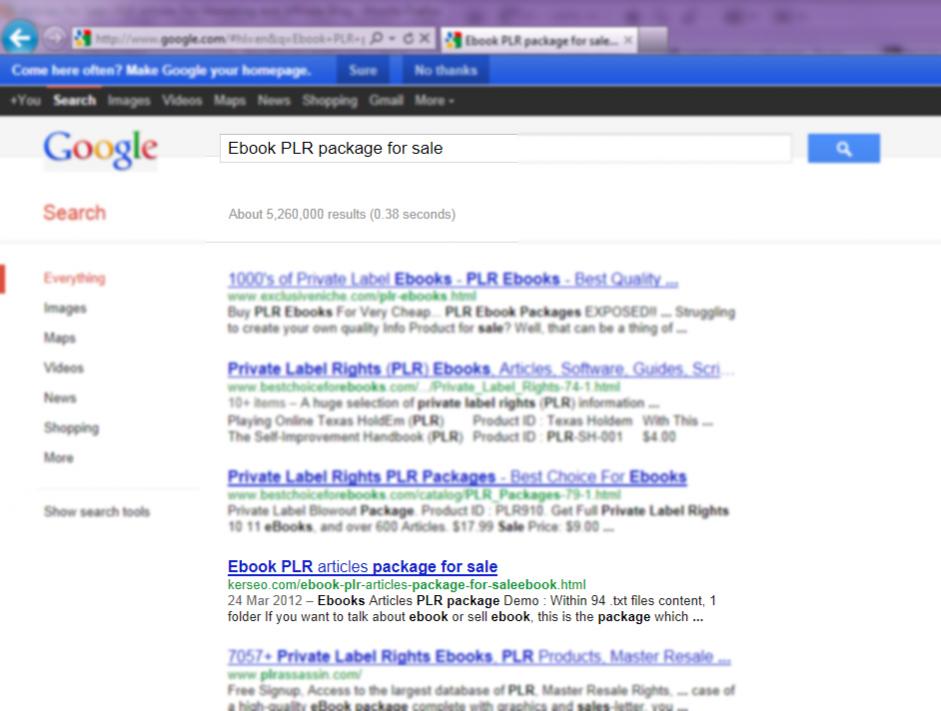Expand the More dropdown in black bar
The height and width of the screenshot is (711, 941).
pyautogui.click(x=434, y=100)
